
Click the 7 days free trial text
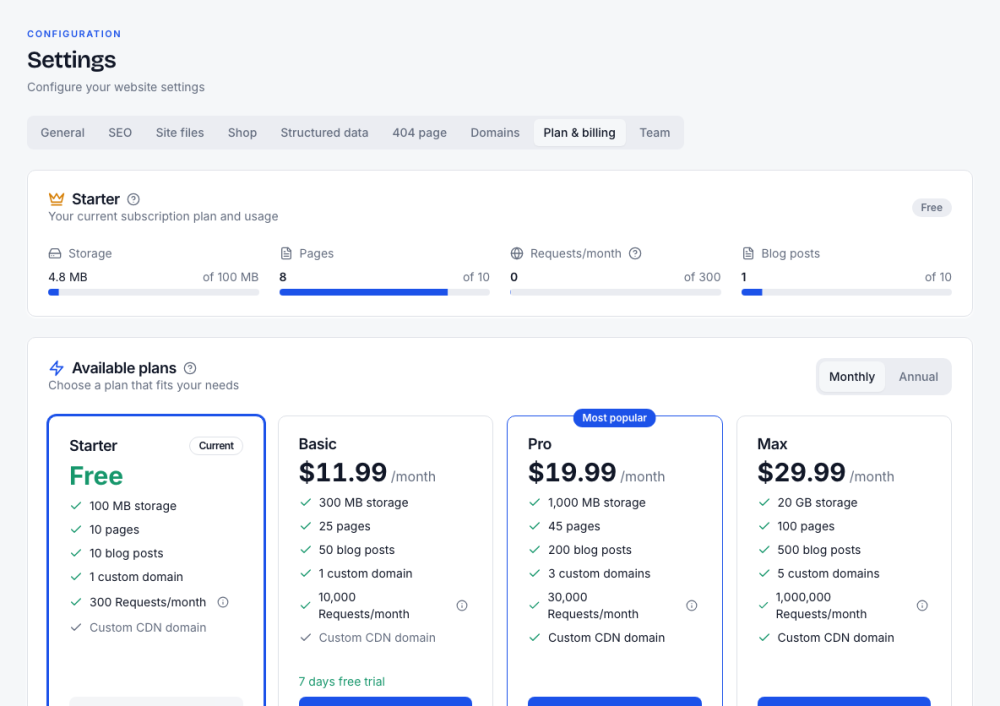tap(342, 682)
